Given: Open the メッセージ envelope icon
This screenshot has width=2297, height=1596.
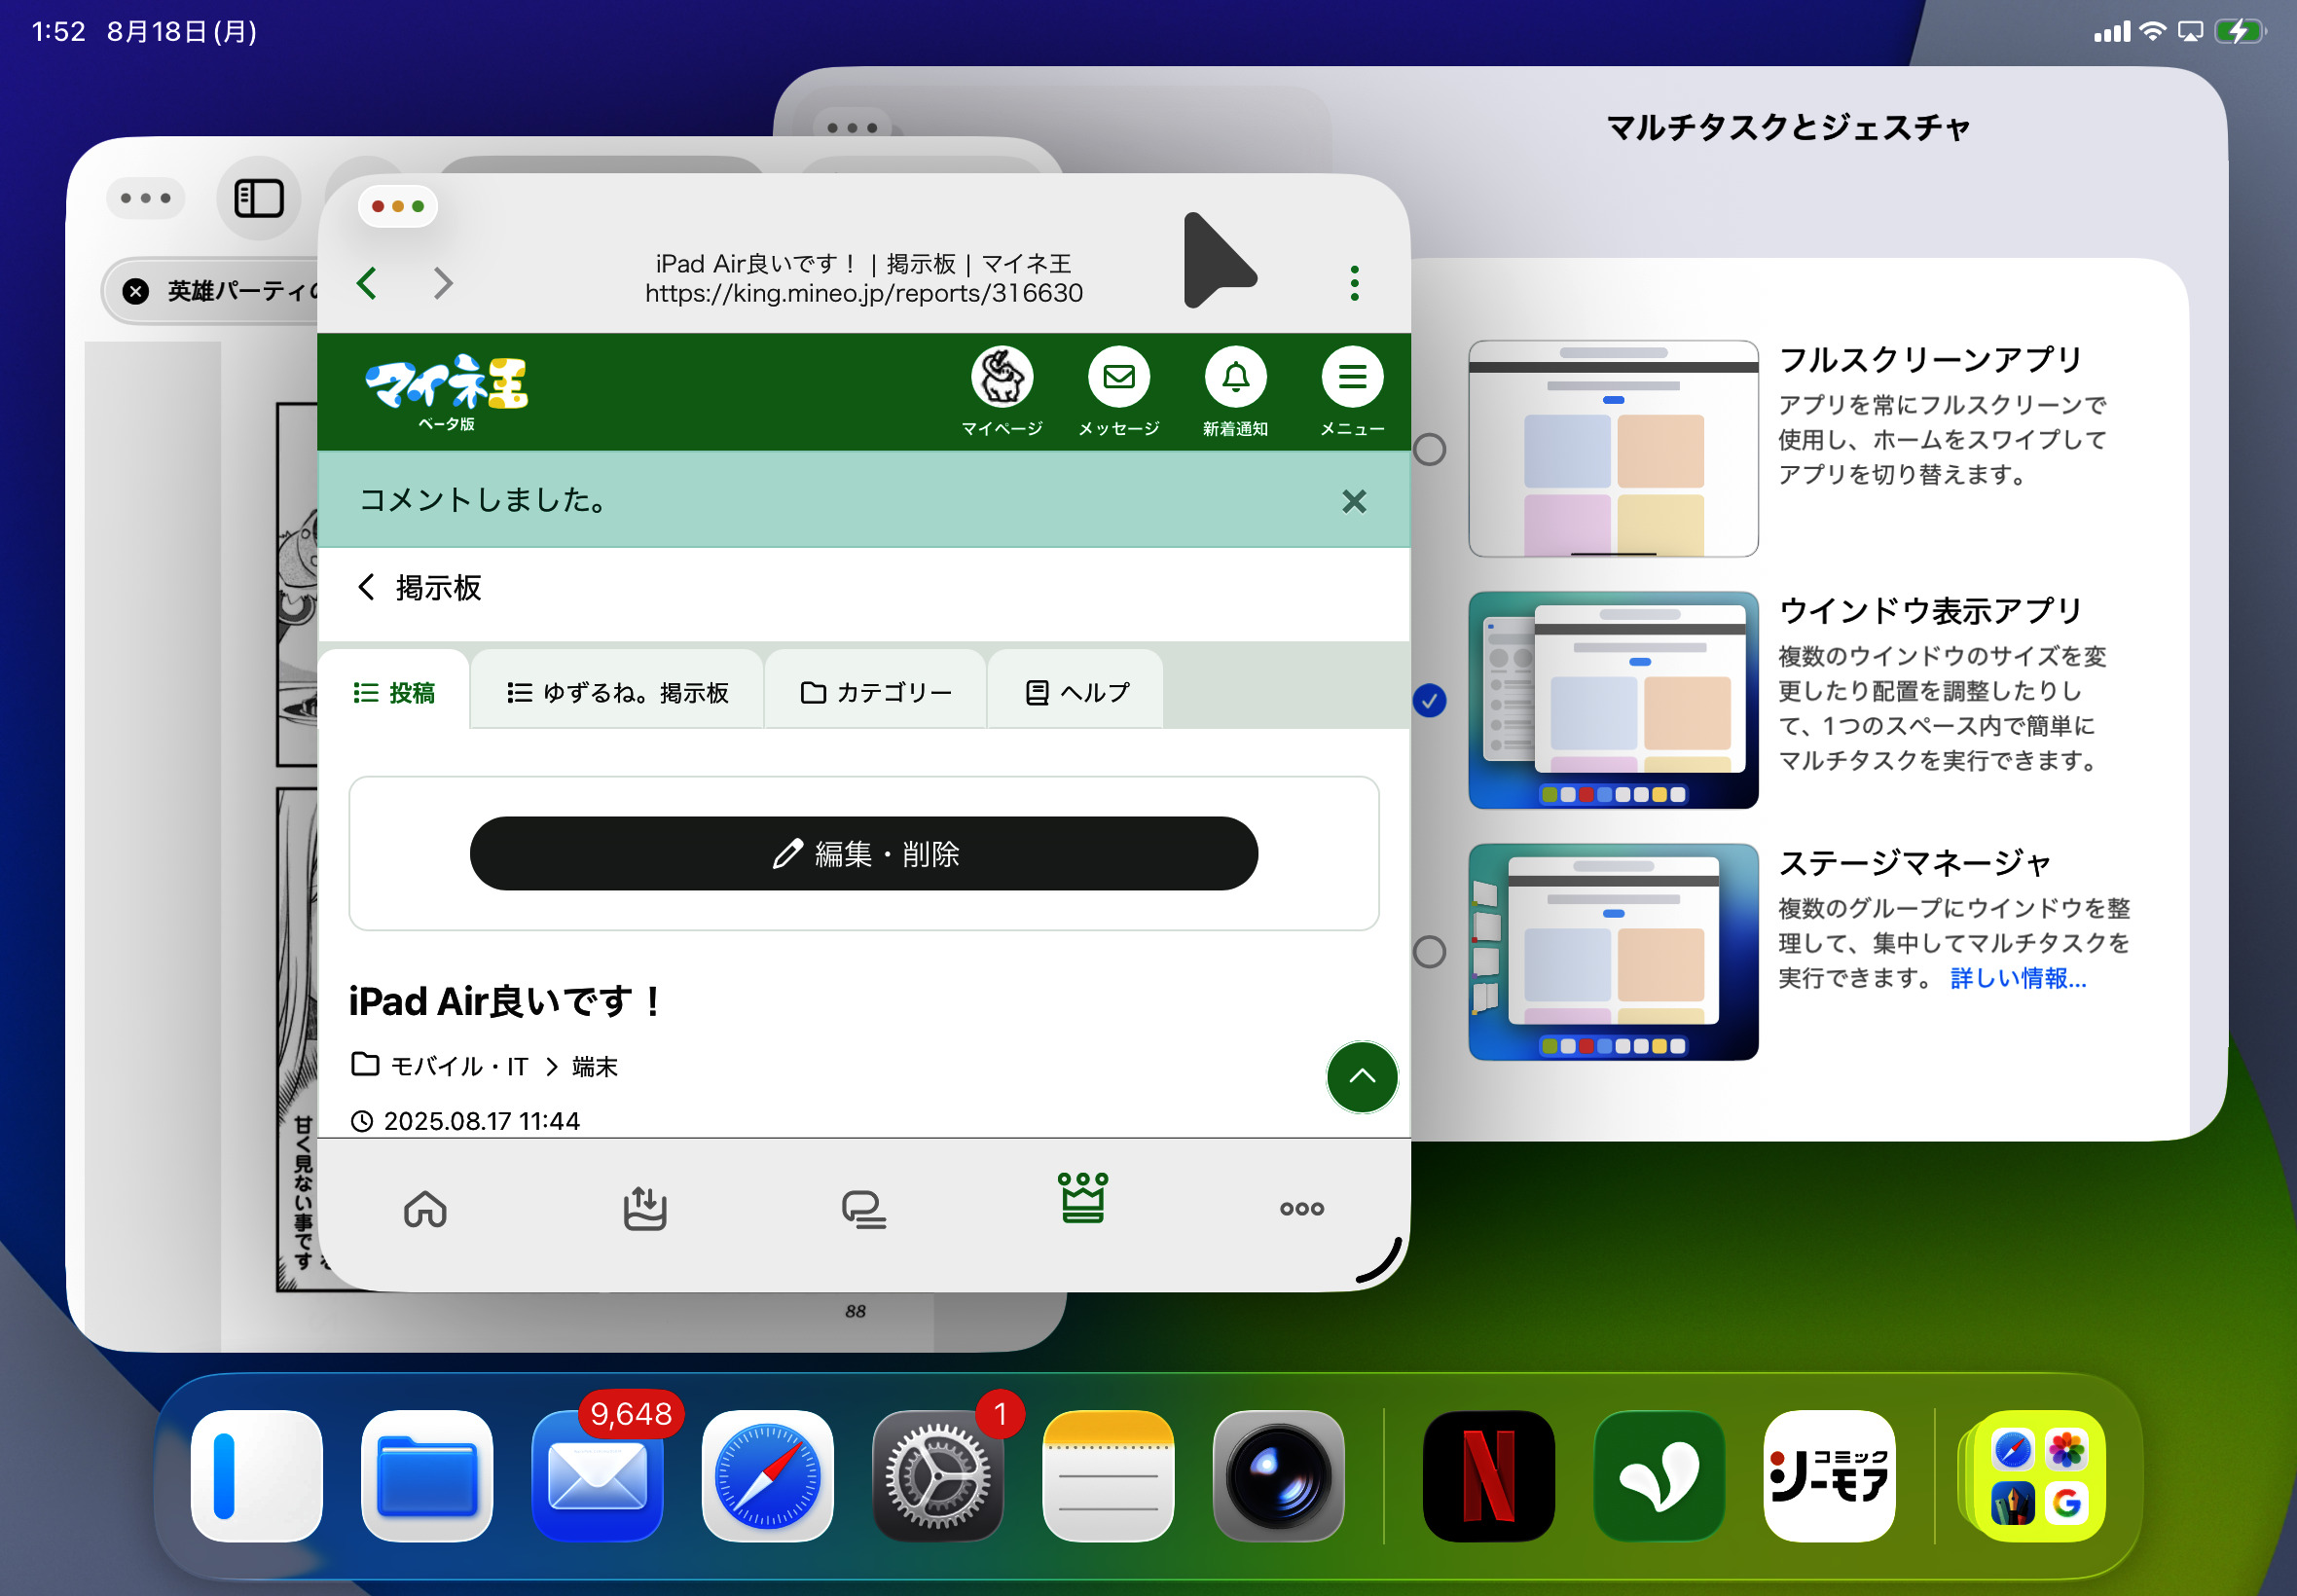Looking at the screenshot, I should point(1118,377).
